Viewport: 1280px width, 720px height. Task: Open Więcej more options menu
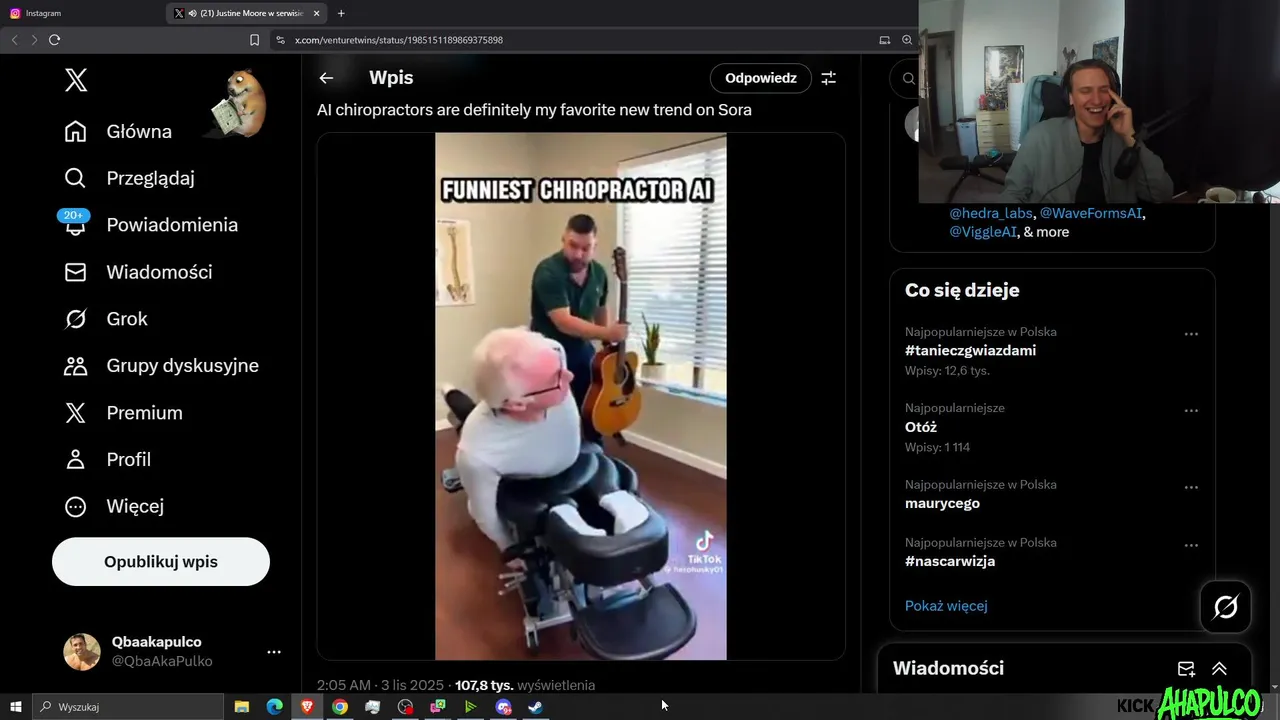tap(113, 506)
